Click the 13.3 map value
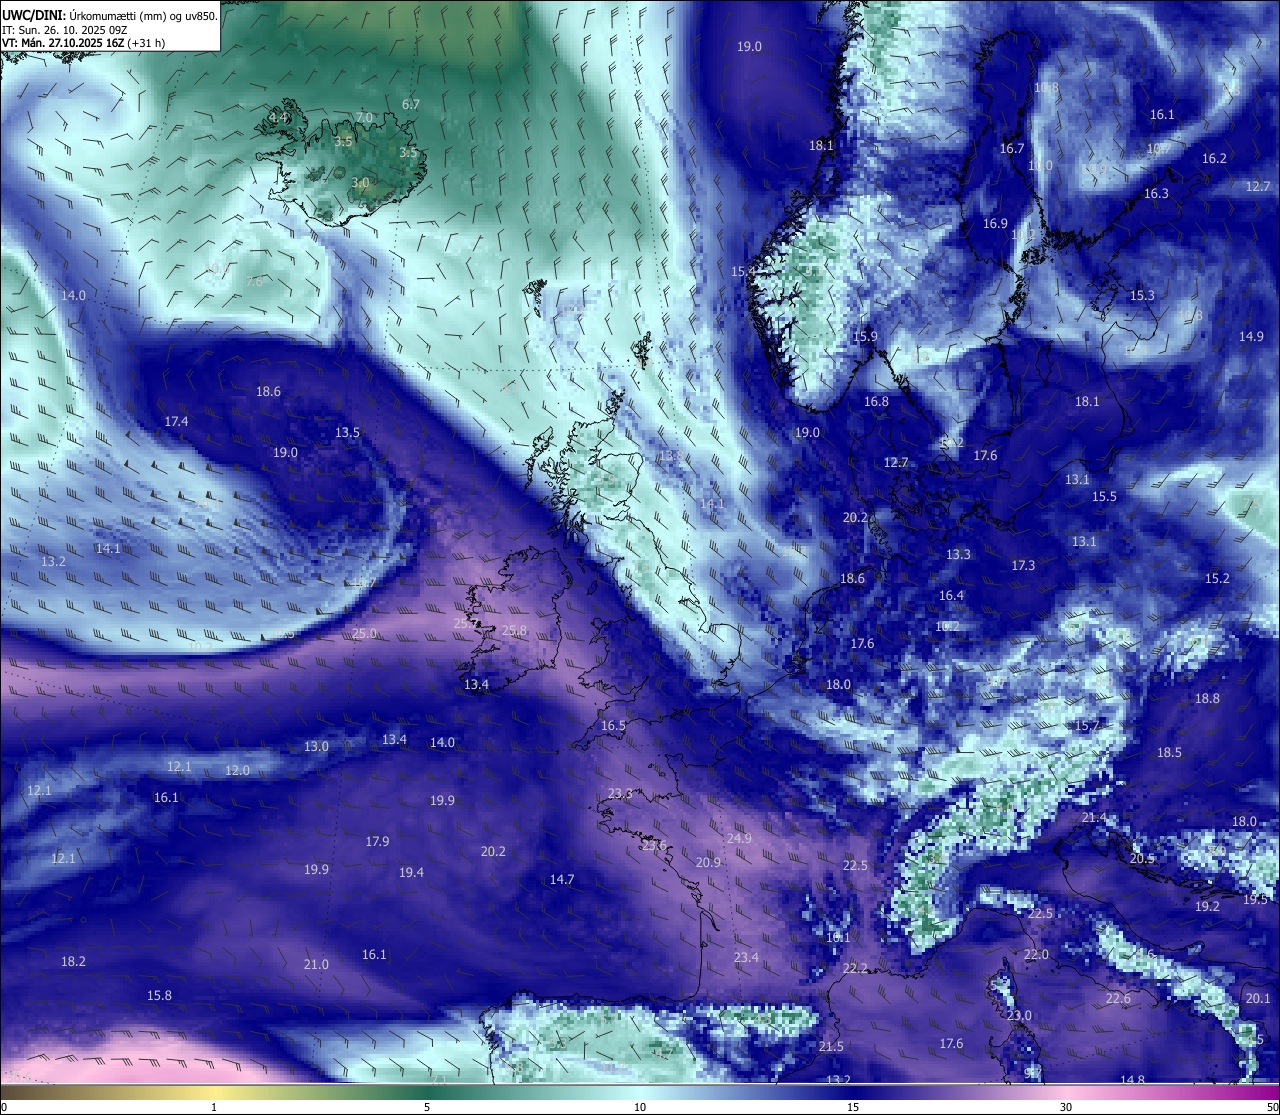 958,554
